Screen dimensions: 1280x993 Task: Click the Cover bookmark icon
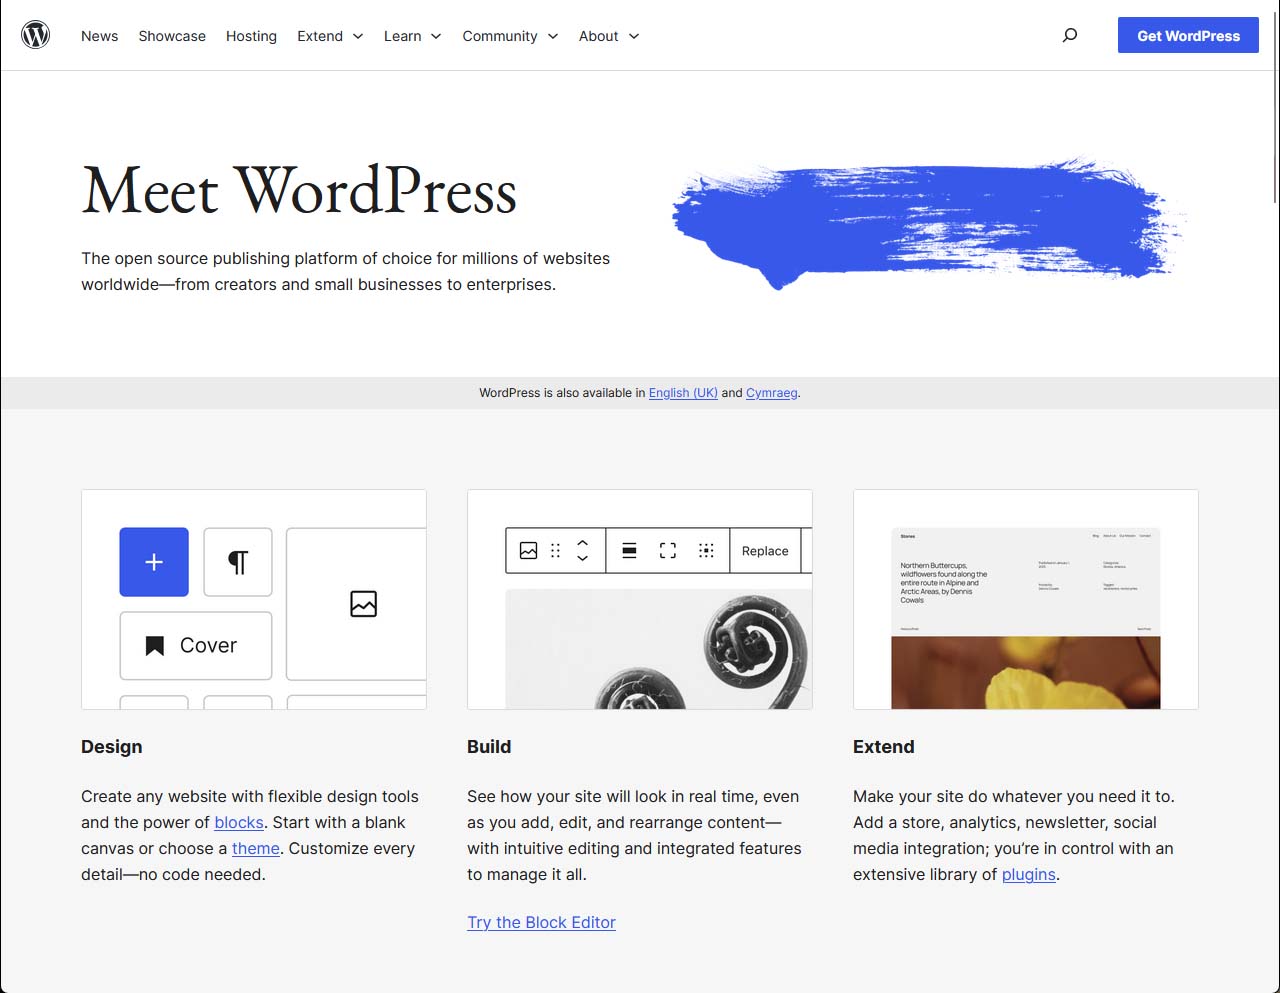click(155, 646)
